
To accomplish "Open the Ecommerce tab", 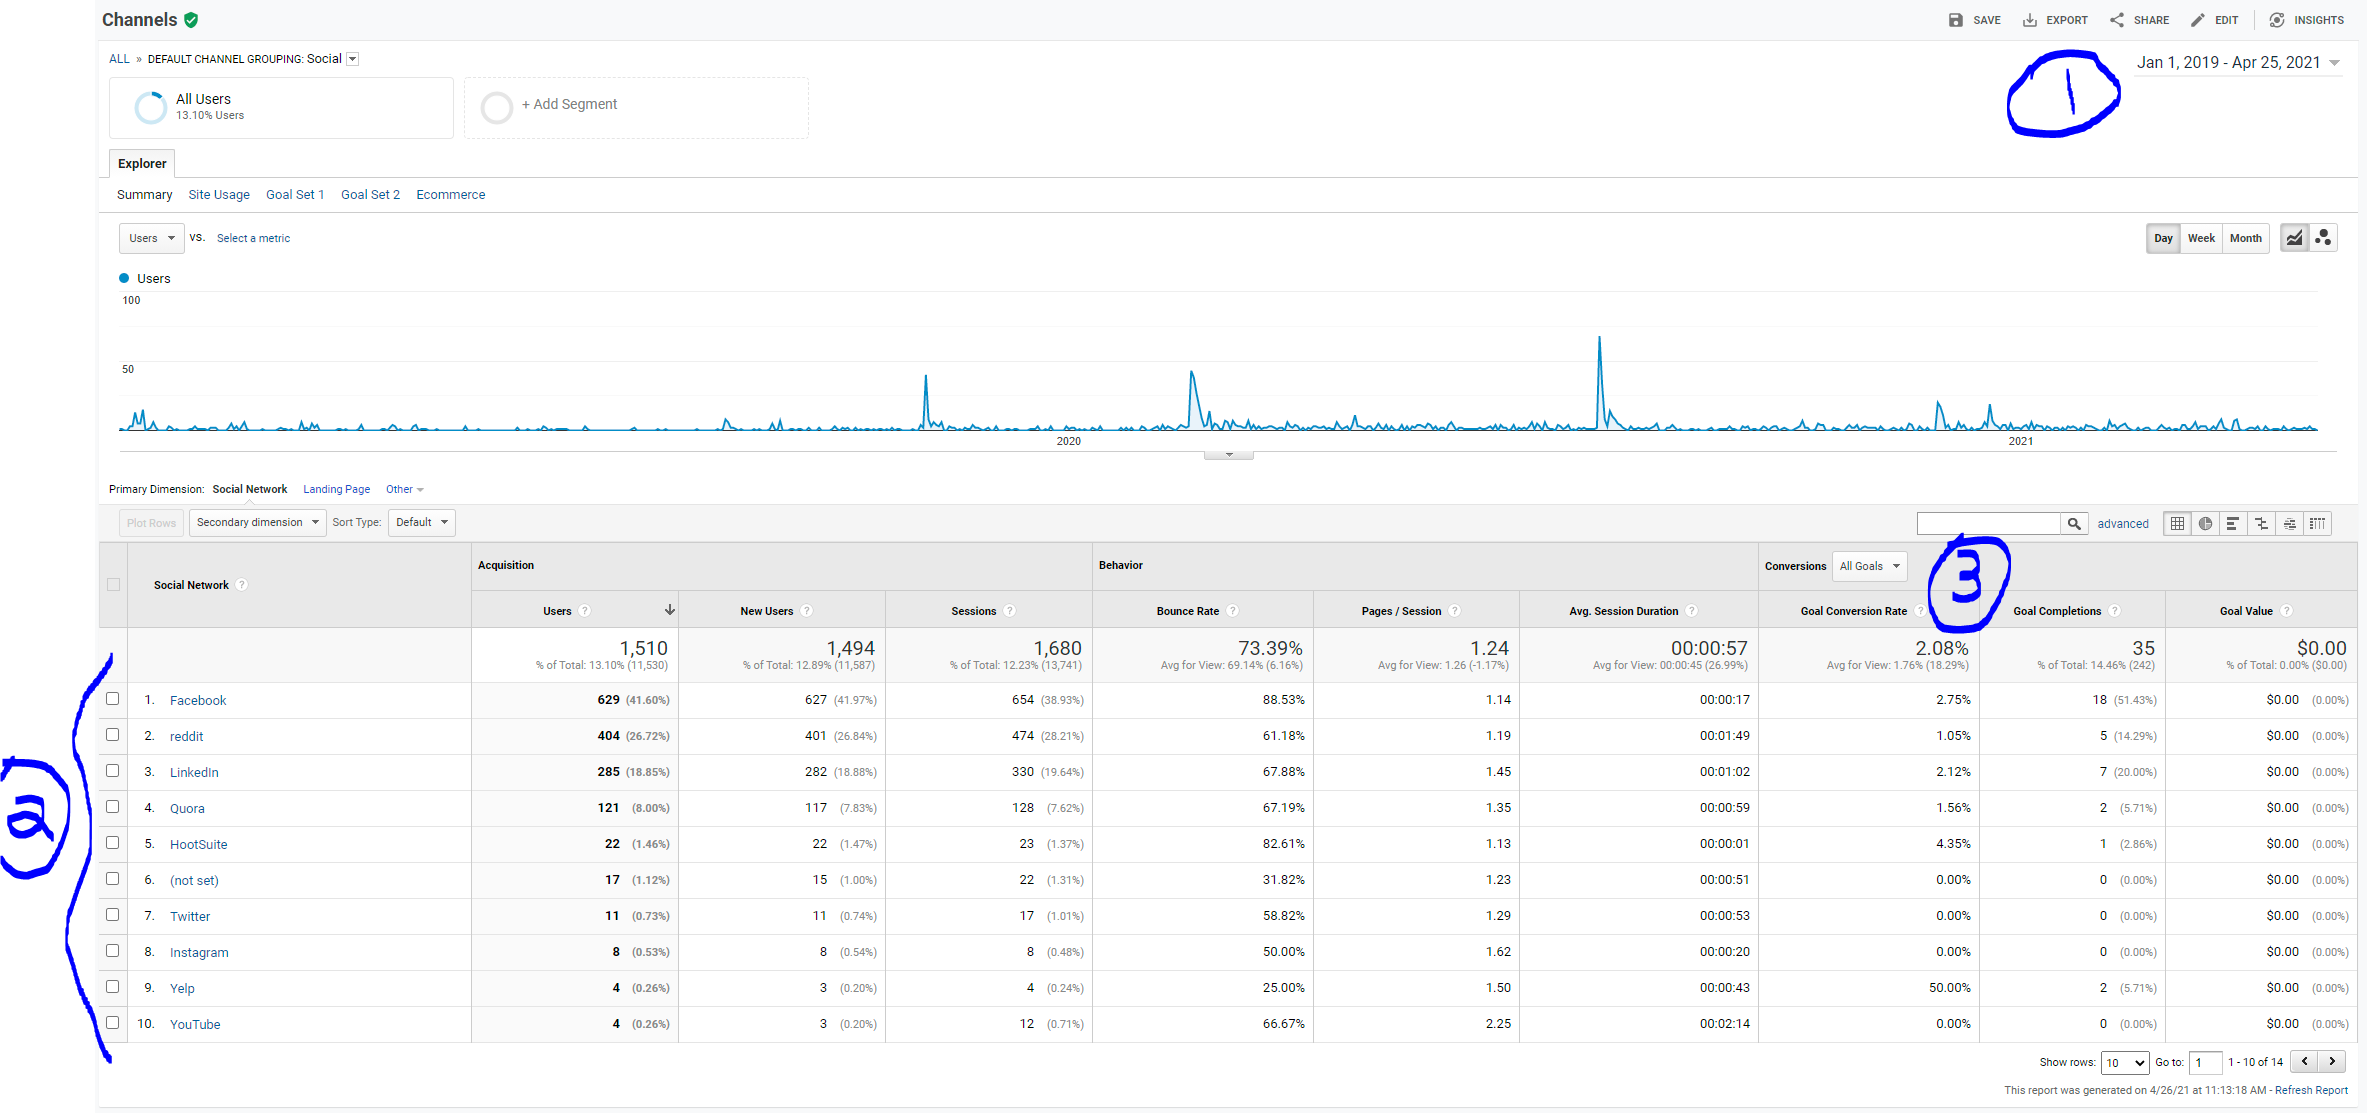I will tap(450, 195).
